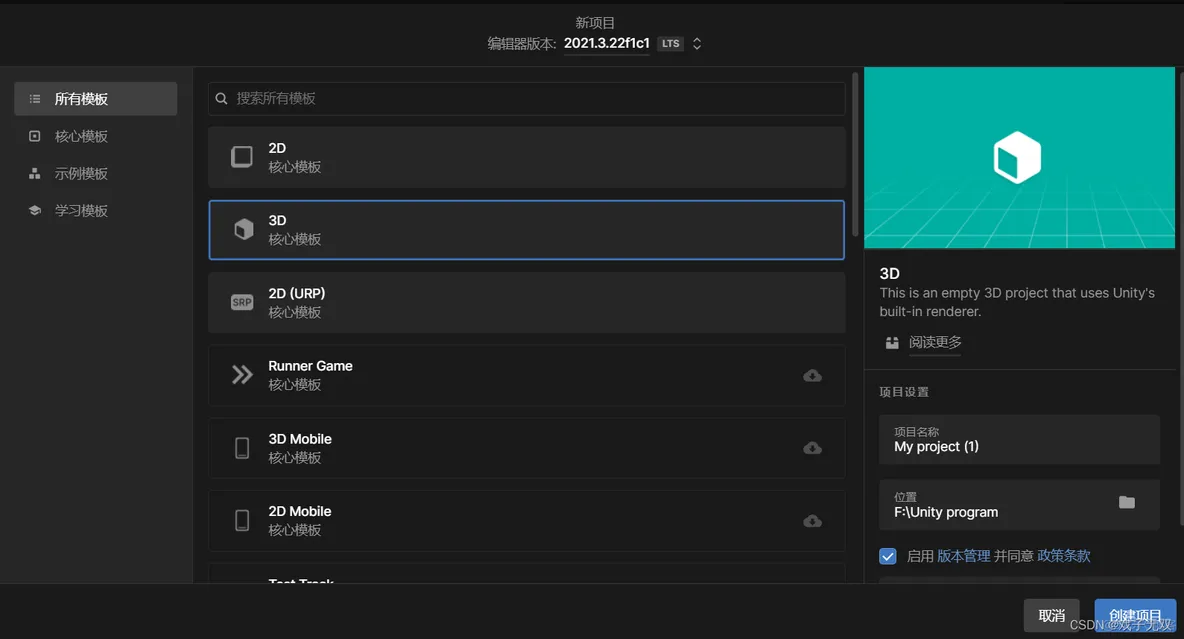Edit the project name My project (1)
Screen dimensions: 1184x639
click(1019, 440)
